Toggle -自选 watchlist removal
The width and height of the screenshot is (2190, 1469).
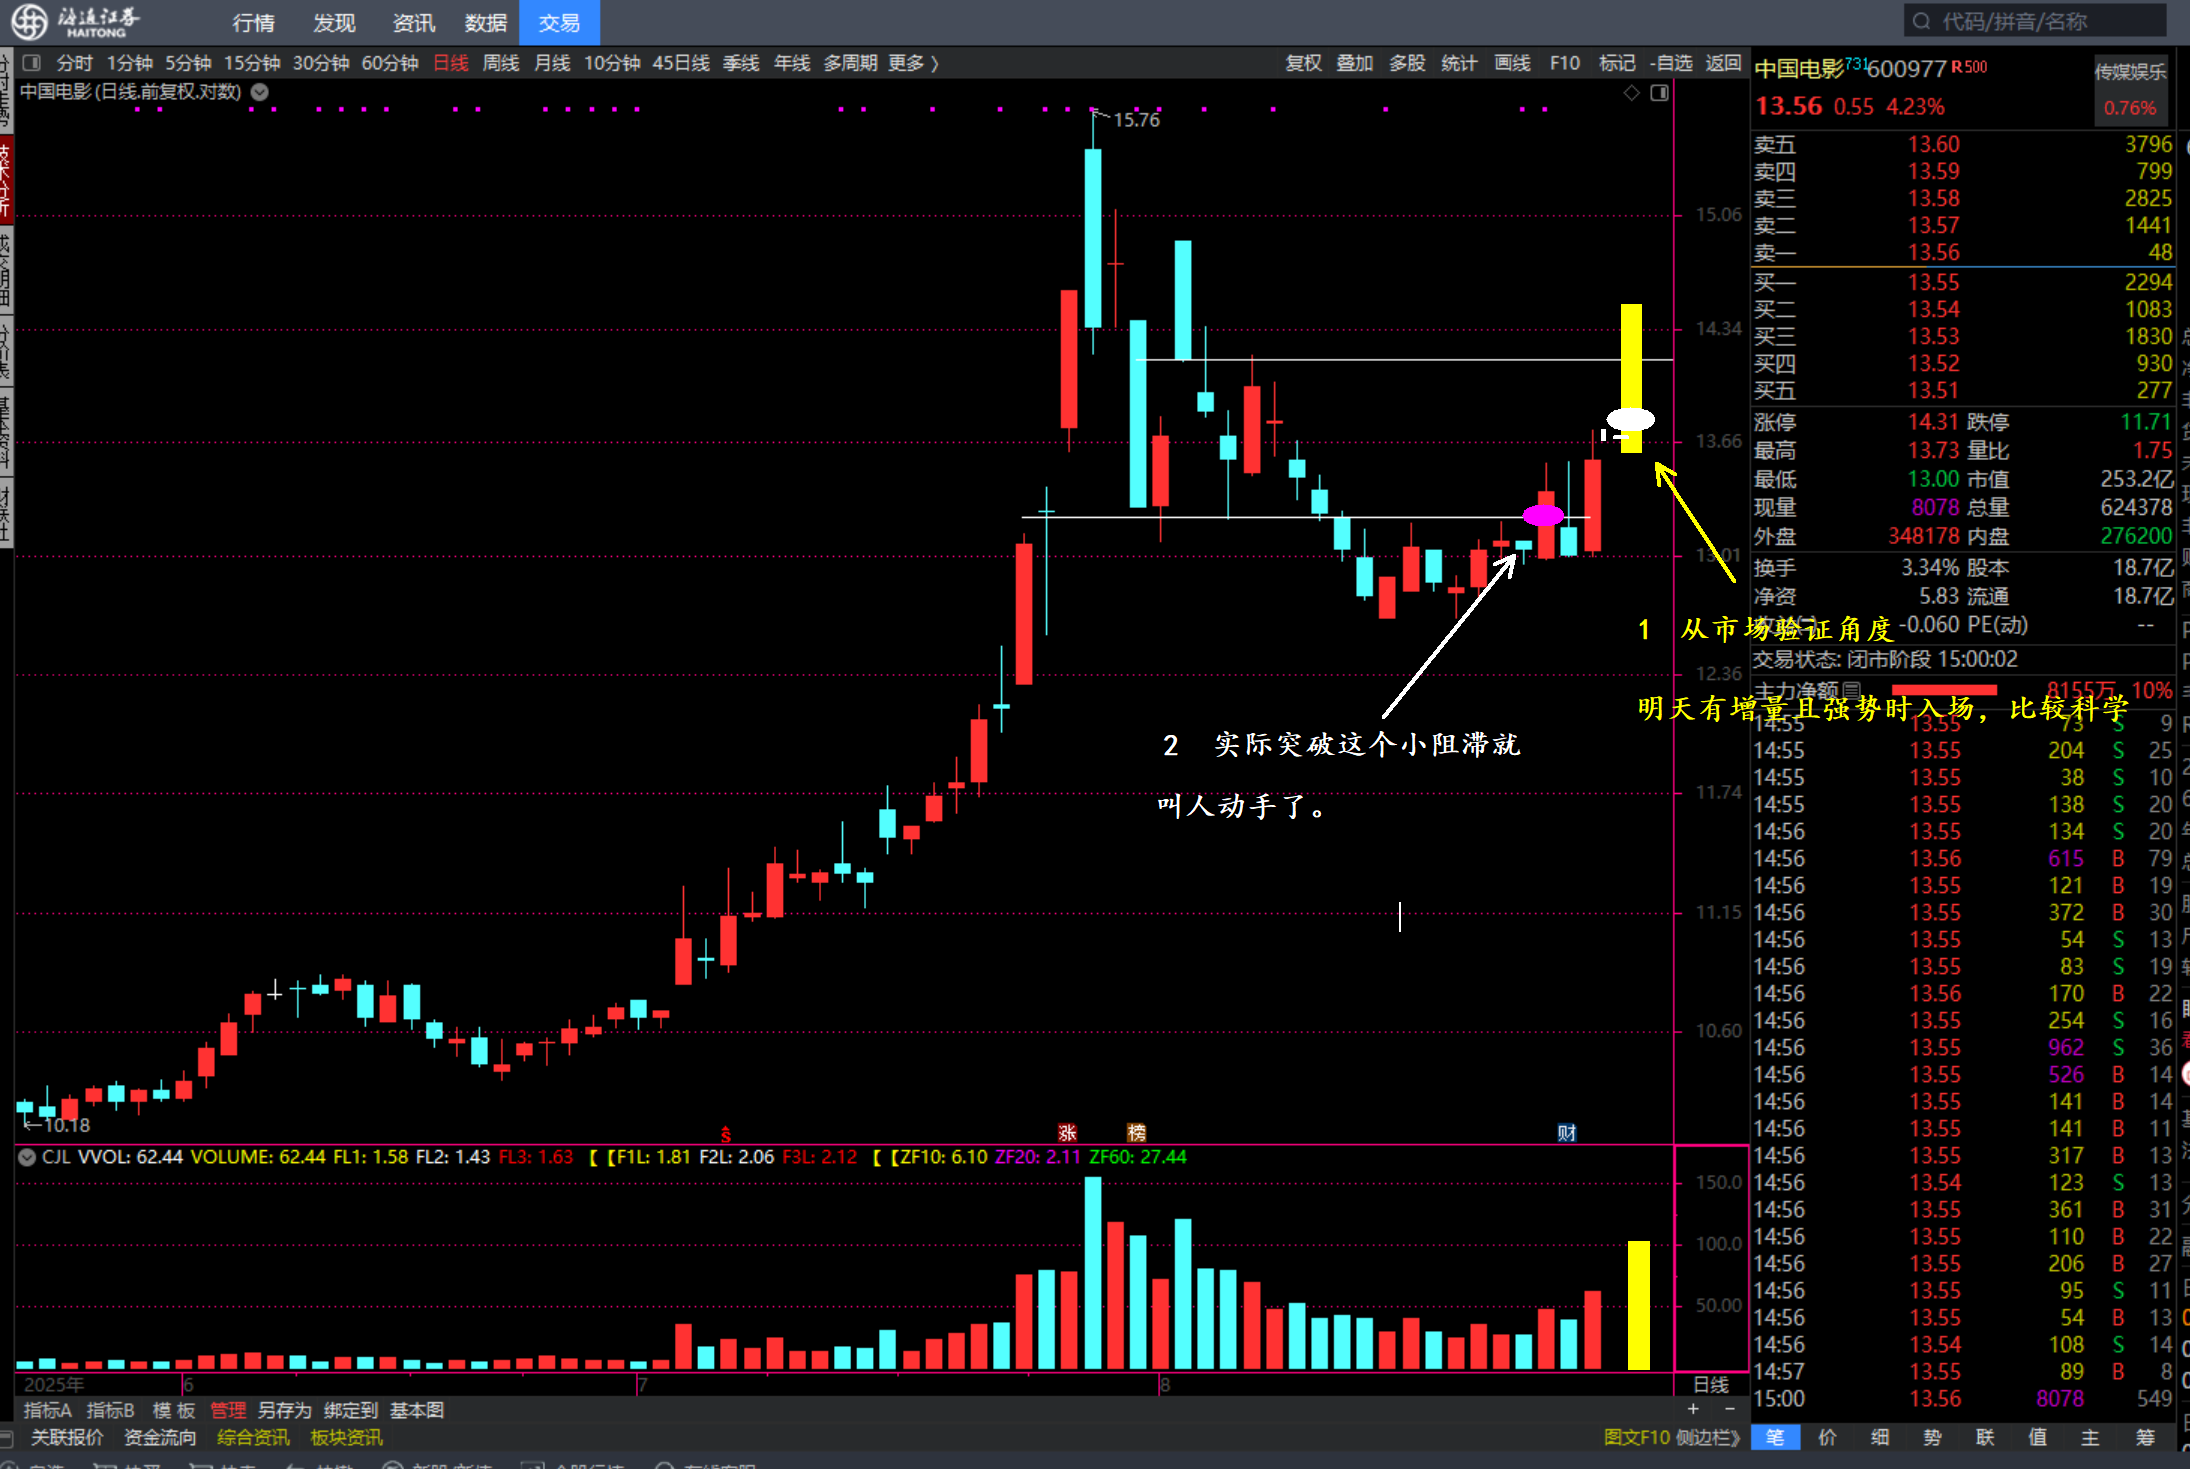[1671, 63]
